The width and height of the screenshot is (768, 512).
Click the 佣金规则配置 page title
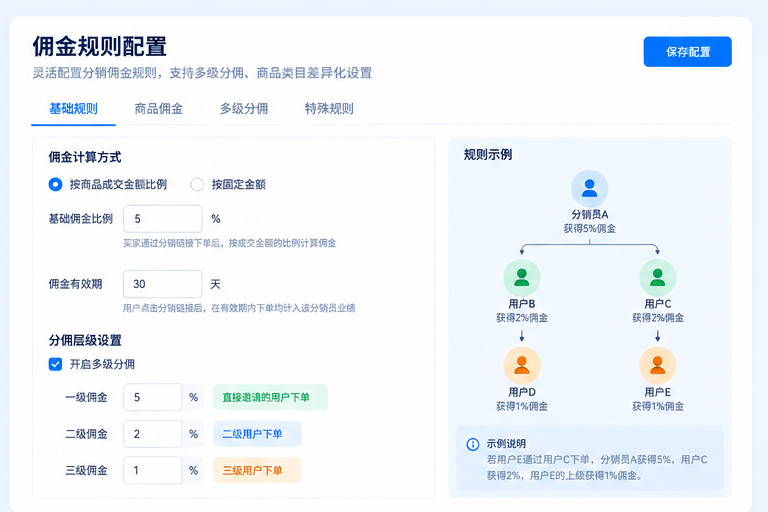coord(100,47)
